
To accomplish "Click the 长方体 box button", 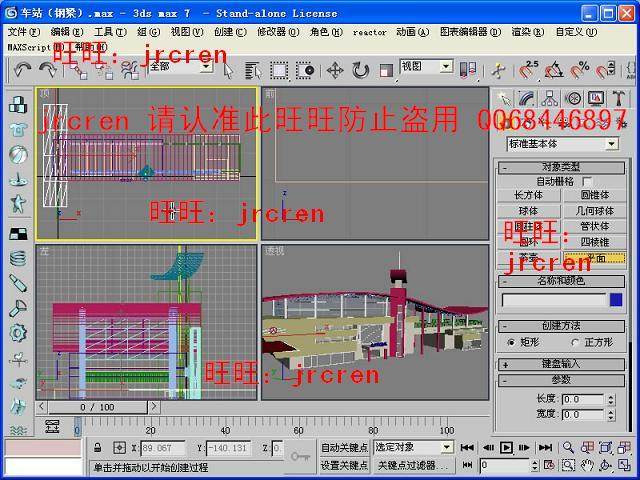I will (529, 196).
